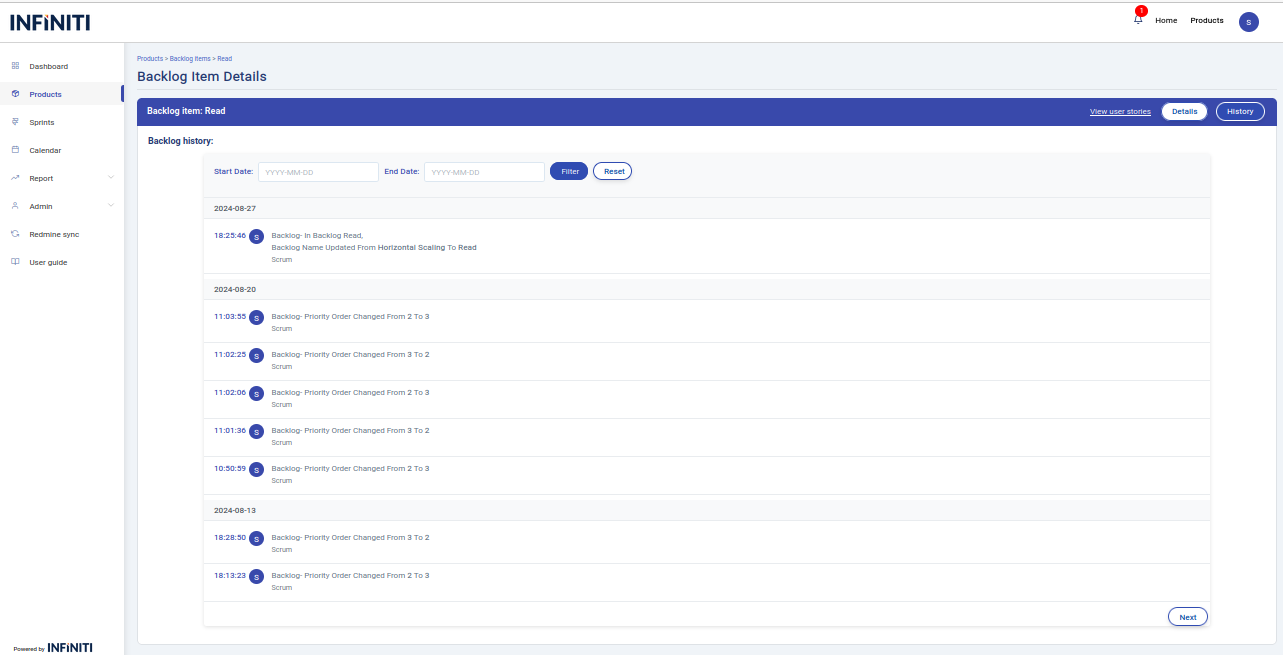The image size is (1283, 655).
Task: Open the View user stories link
Action: tap(1120, 111)
